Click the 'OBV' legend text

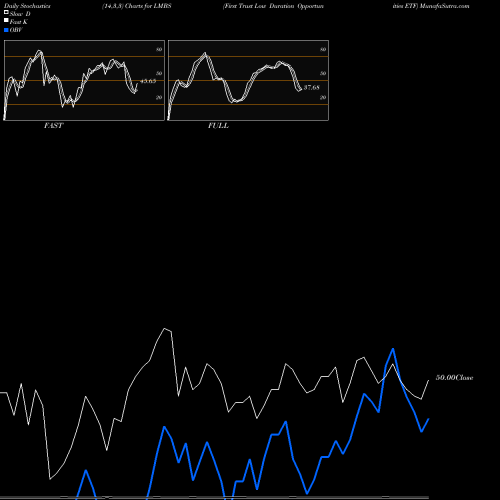click(x=16, y=30)
